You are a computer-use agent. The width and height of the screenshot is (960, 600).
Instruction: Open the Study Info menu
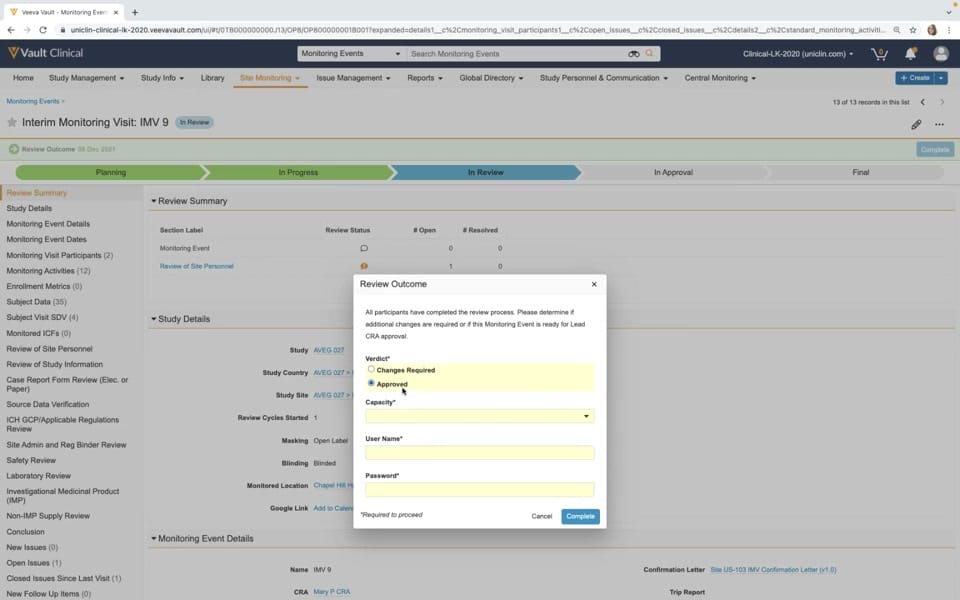[x=162, y=78]
